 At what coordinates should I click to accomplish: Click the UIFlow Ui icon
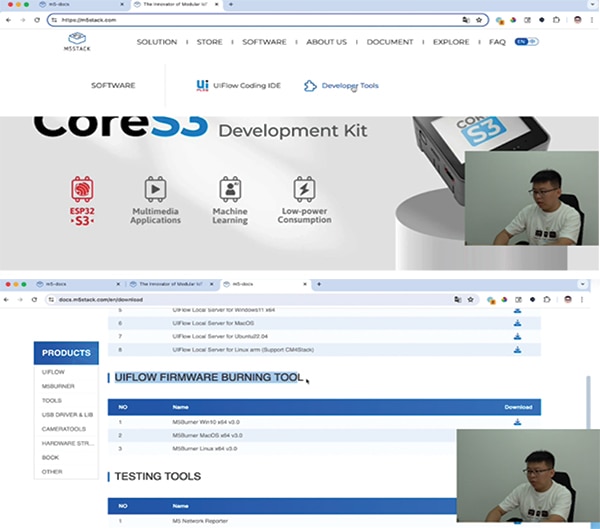click(202, 85)
